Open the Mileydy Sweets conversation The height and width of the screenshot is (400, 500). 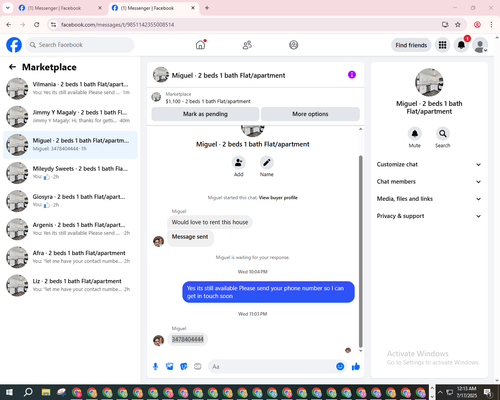(70, 173)
